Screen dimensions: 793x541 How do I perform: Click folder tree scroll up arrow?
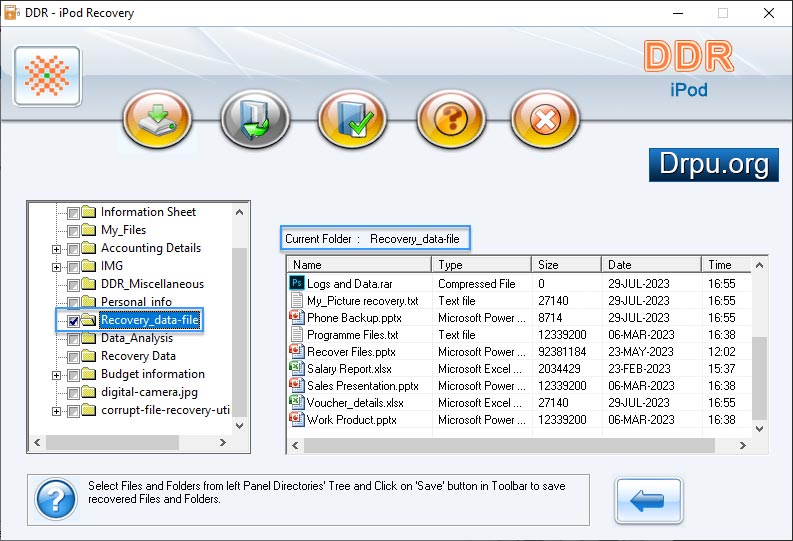[x=240, y=212]
